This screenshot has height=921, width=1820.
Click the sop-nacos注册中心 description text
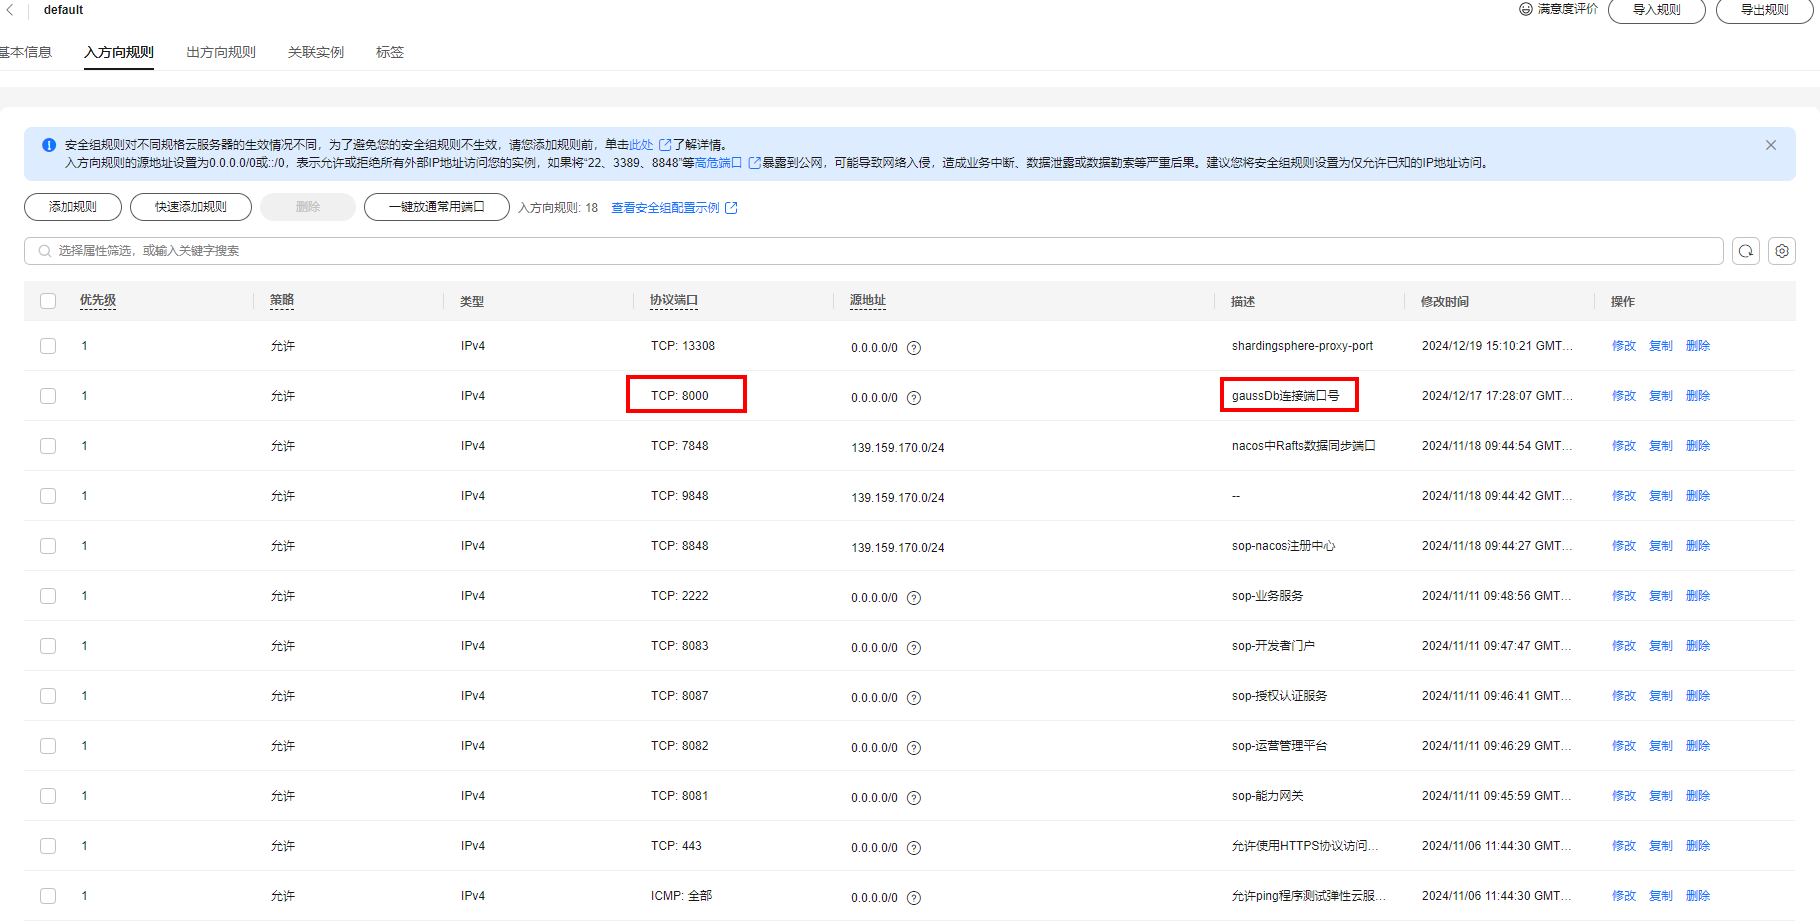pyautogui.click(x=1283, y=546)
